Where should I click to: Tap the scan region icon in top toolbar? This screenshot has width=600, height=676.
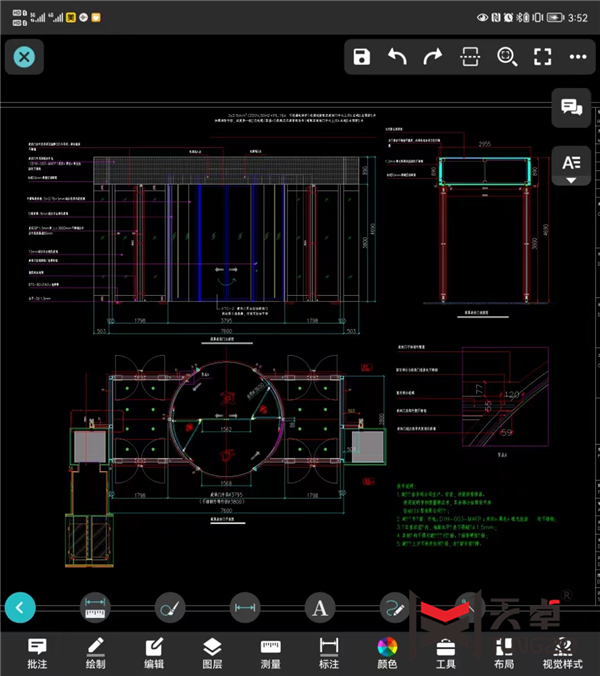coord(469,57)
